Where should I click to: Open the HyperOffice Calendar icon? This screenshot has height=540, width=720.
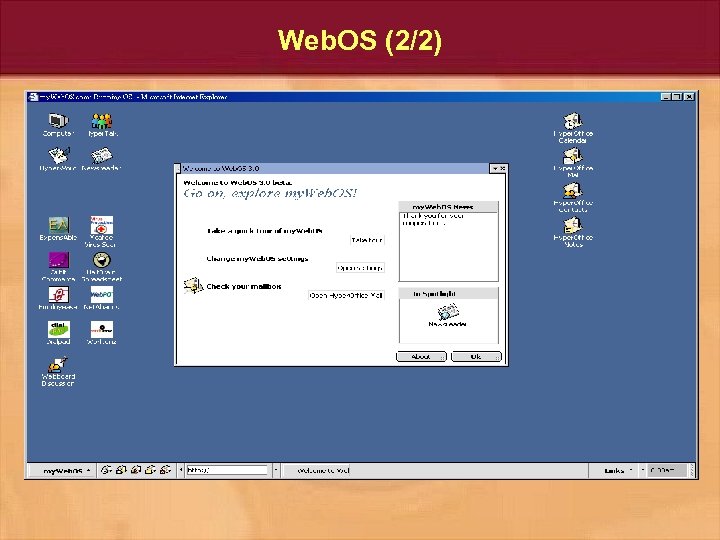573,128
